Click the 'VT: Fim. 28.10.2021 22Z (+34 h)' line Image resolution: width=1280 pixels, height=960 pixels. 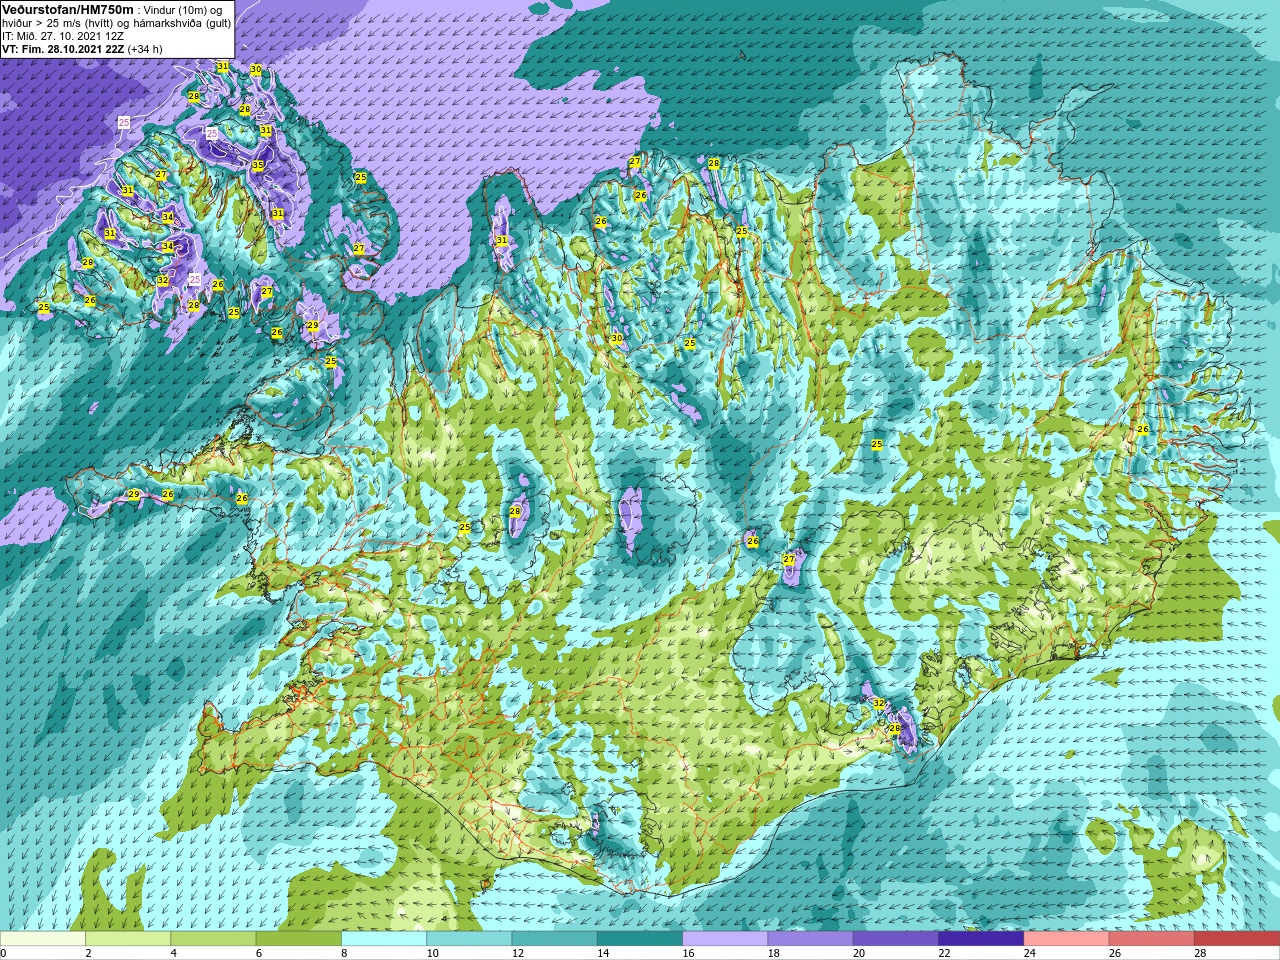pos(82,49)
